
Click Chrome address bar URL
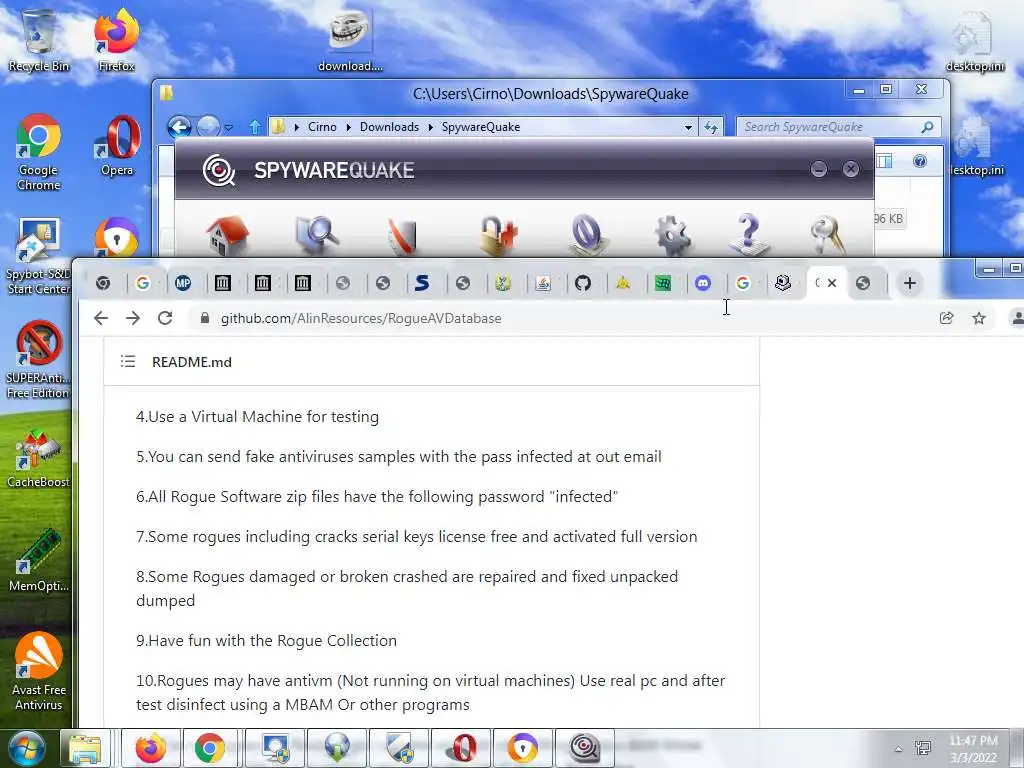(x=361, y=318)
